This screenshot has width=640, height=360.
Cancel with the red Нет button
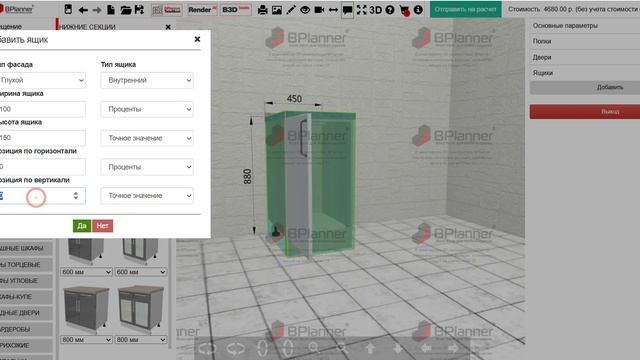pyautogui.click(x=102, y=226)
